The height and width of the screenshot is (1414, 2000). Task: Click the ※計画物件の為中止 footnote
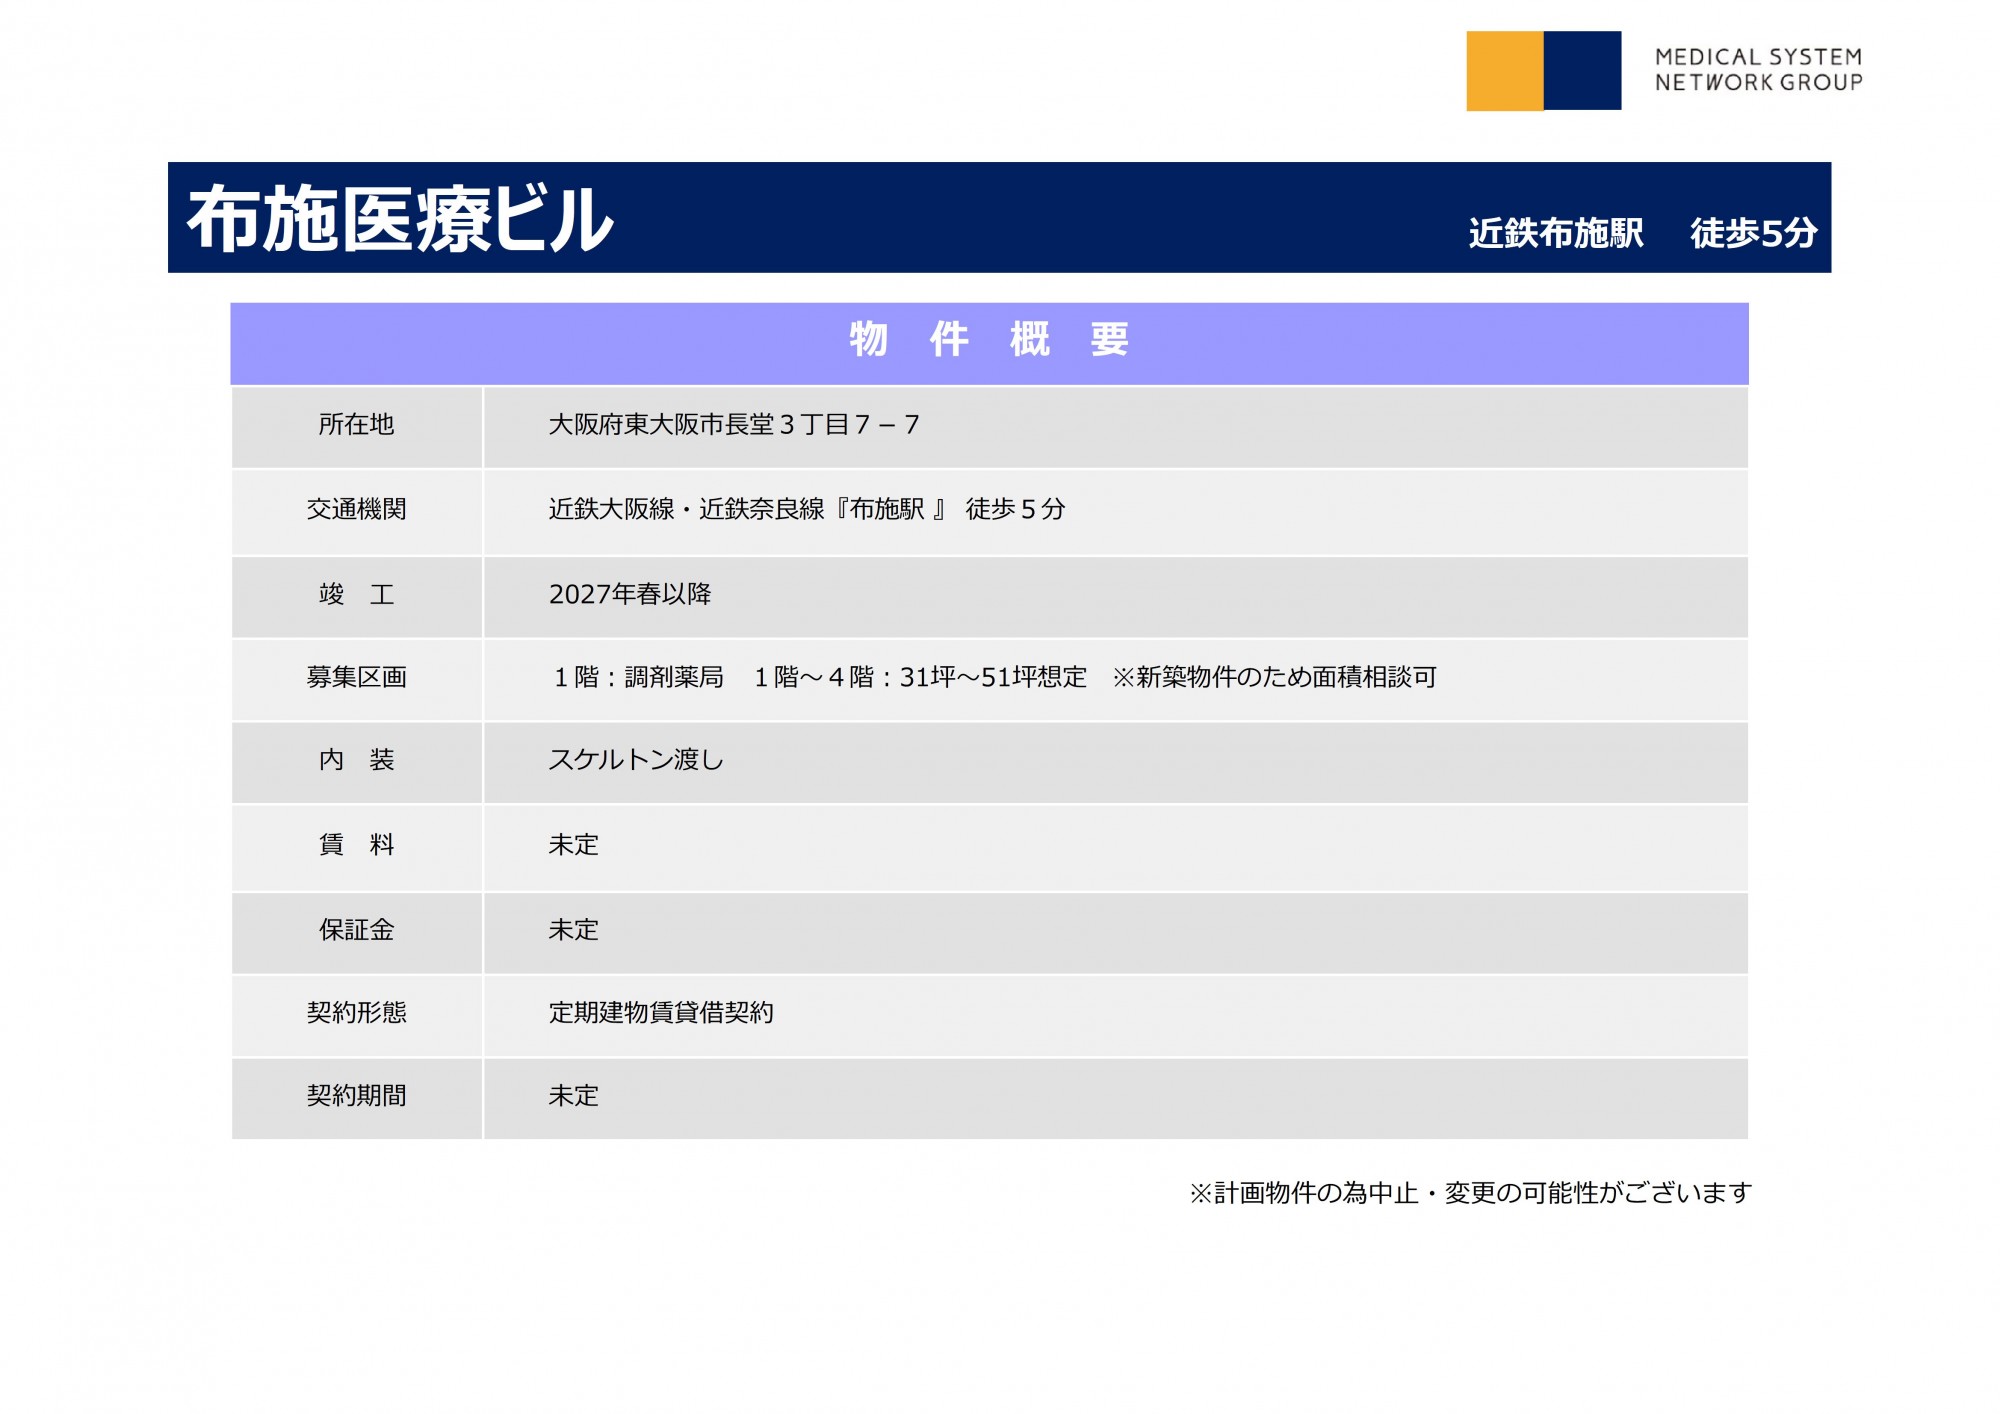click(x=1470, y=1193)
